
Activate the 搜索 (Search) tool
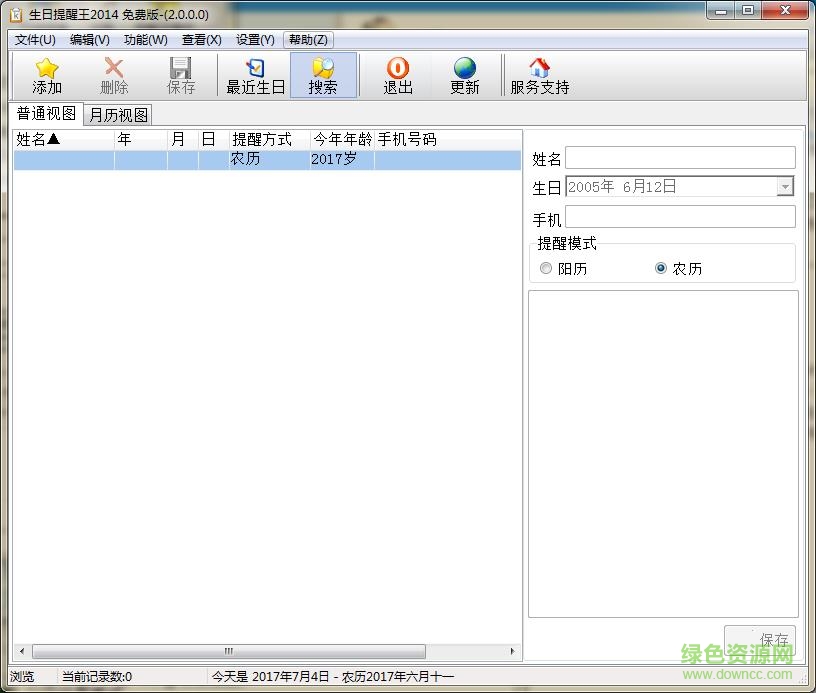[323, 74]
